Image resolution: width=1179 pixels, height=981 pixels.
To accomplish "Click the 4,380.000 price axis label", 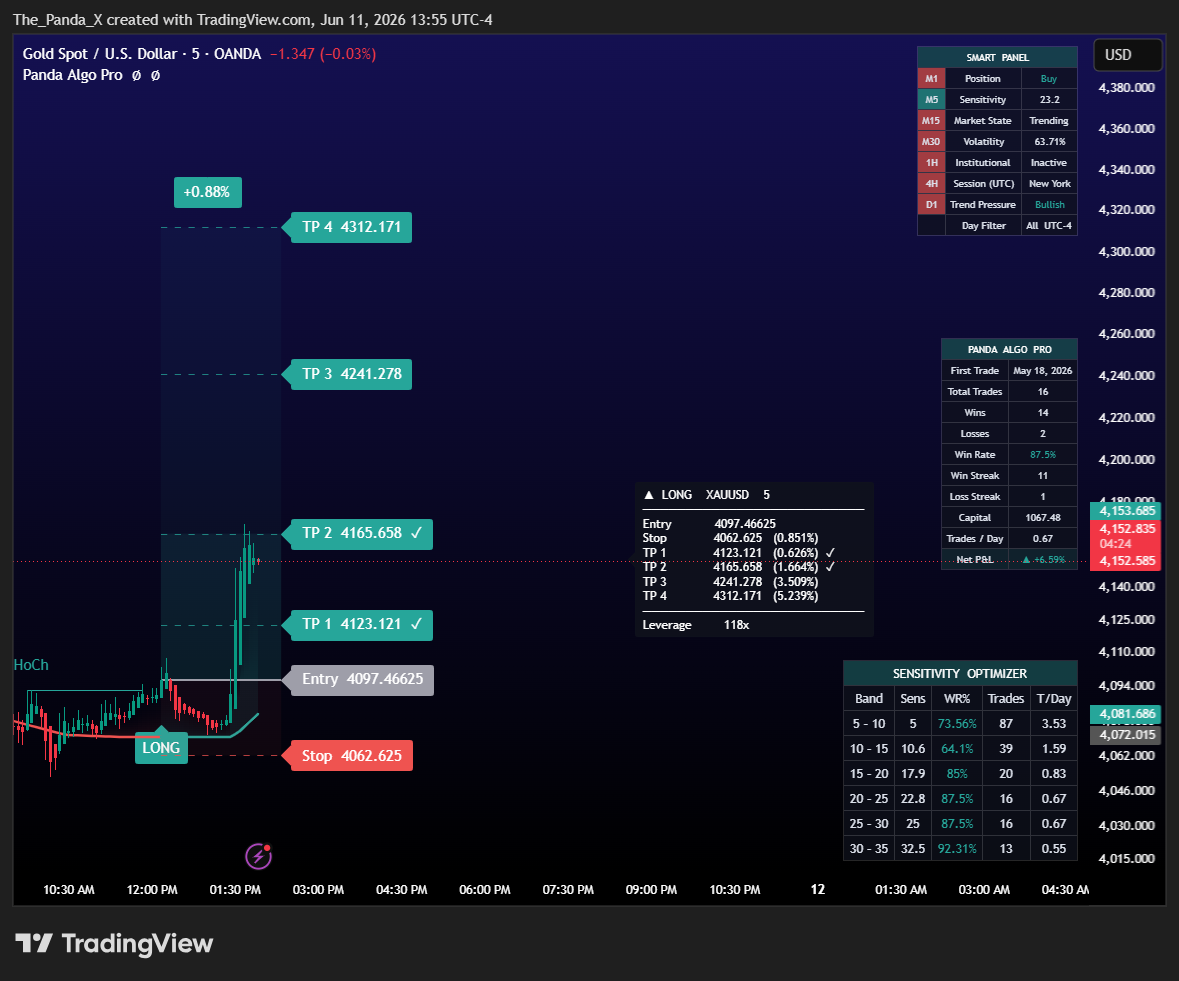I will [1126, 88].
